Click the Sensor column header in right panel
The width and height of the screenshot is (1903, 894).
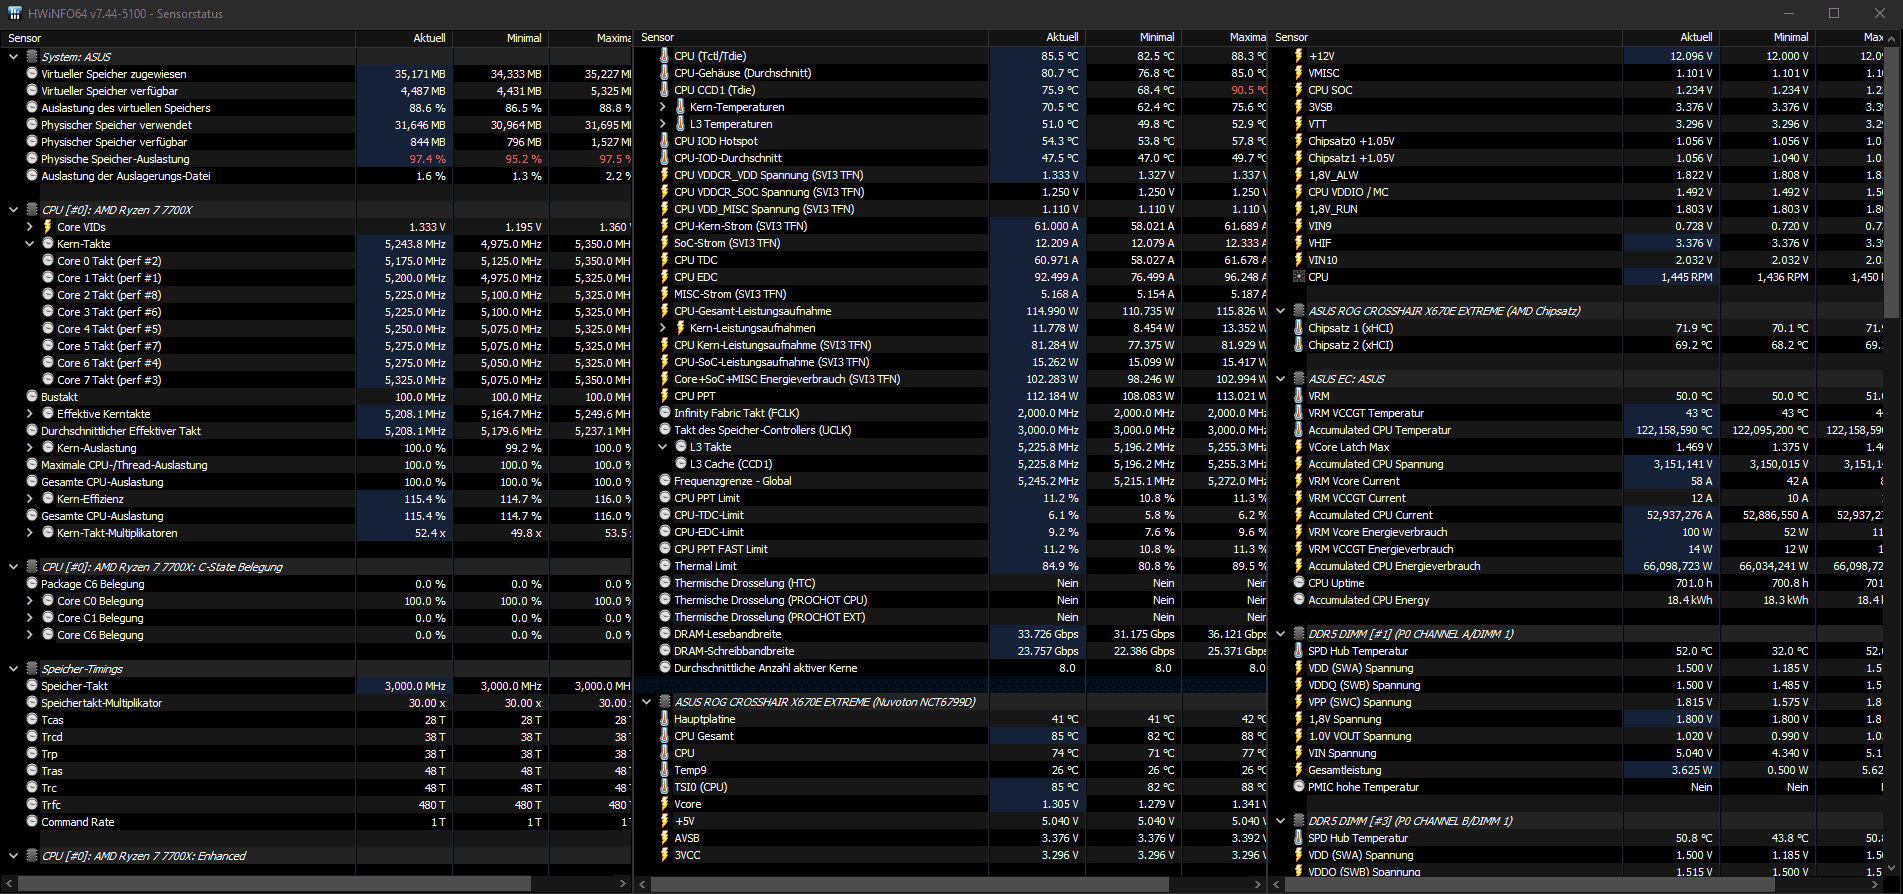tap(1445, 37)
